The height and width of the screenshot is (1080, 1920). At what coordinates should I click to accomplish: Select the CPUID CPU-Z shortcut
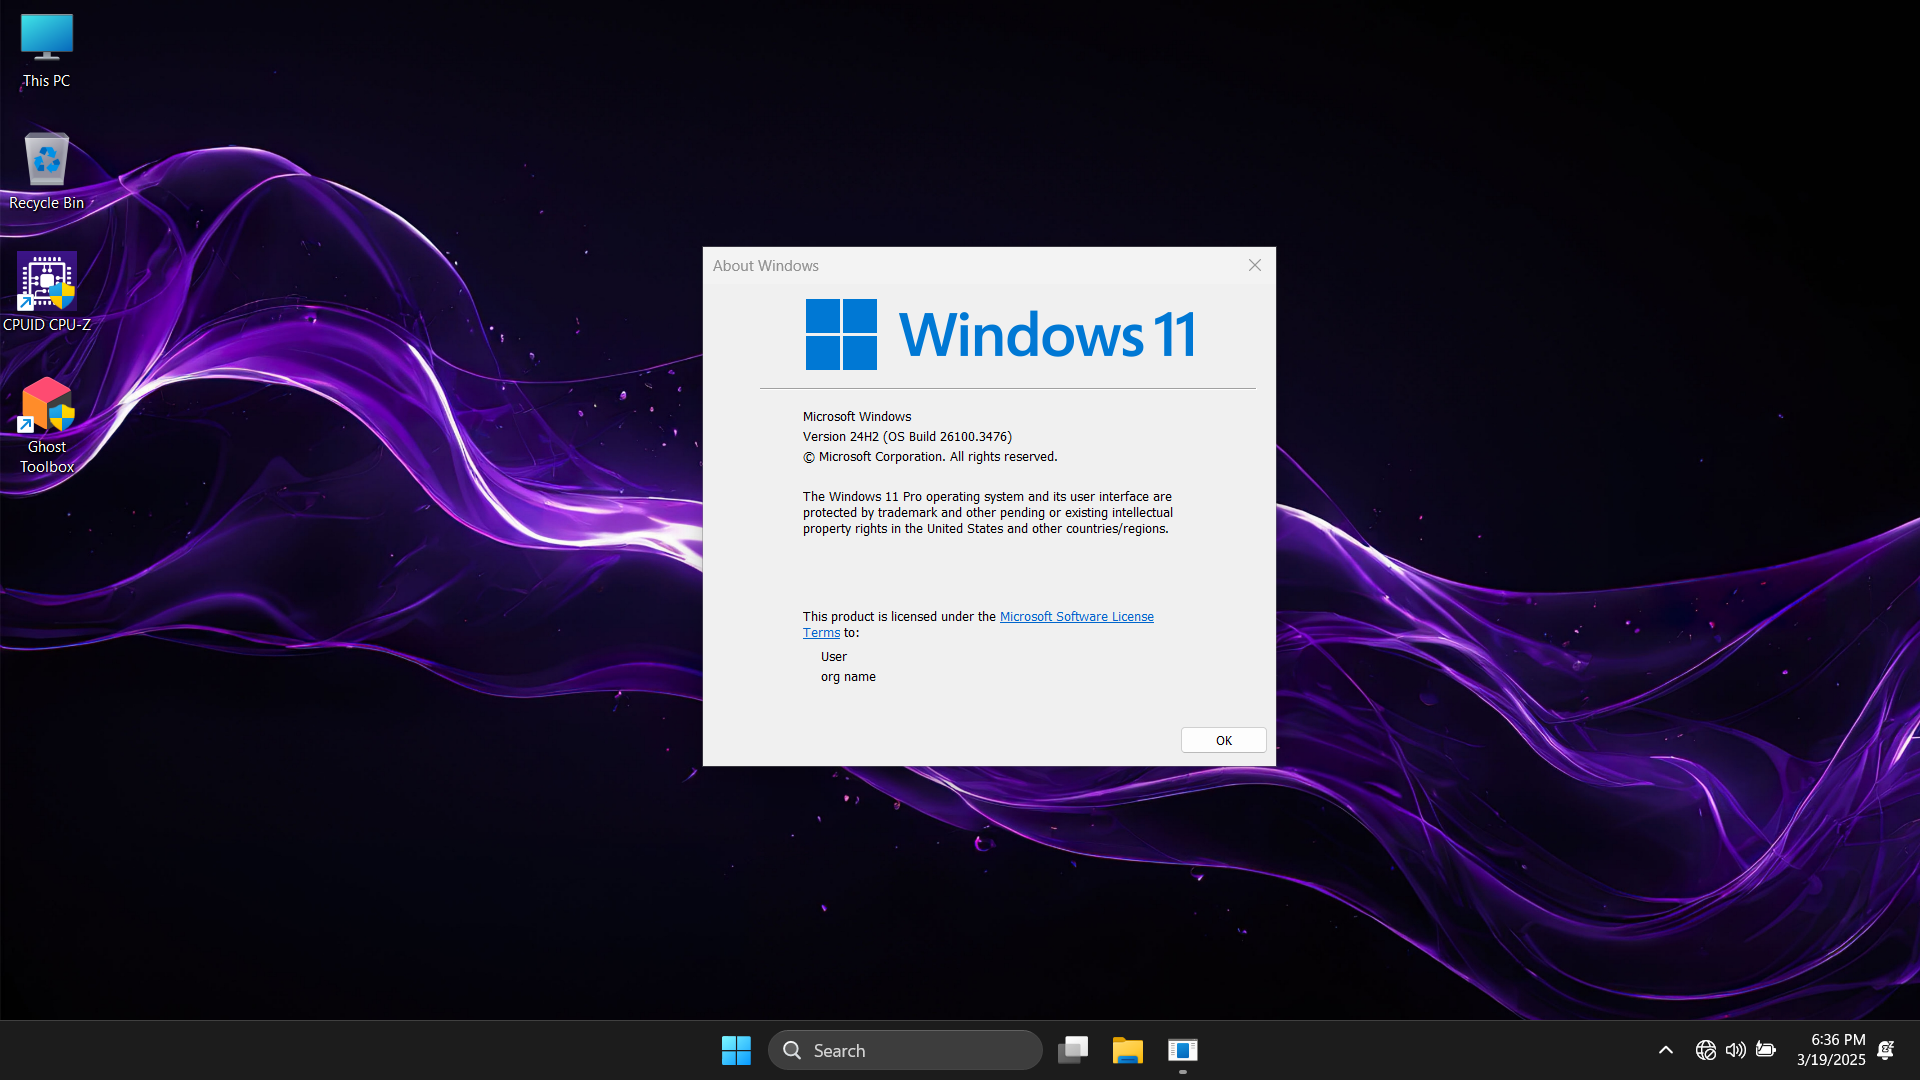[46, 292]
